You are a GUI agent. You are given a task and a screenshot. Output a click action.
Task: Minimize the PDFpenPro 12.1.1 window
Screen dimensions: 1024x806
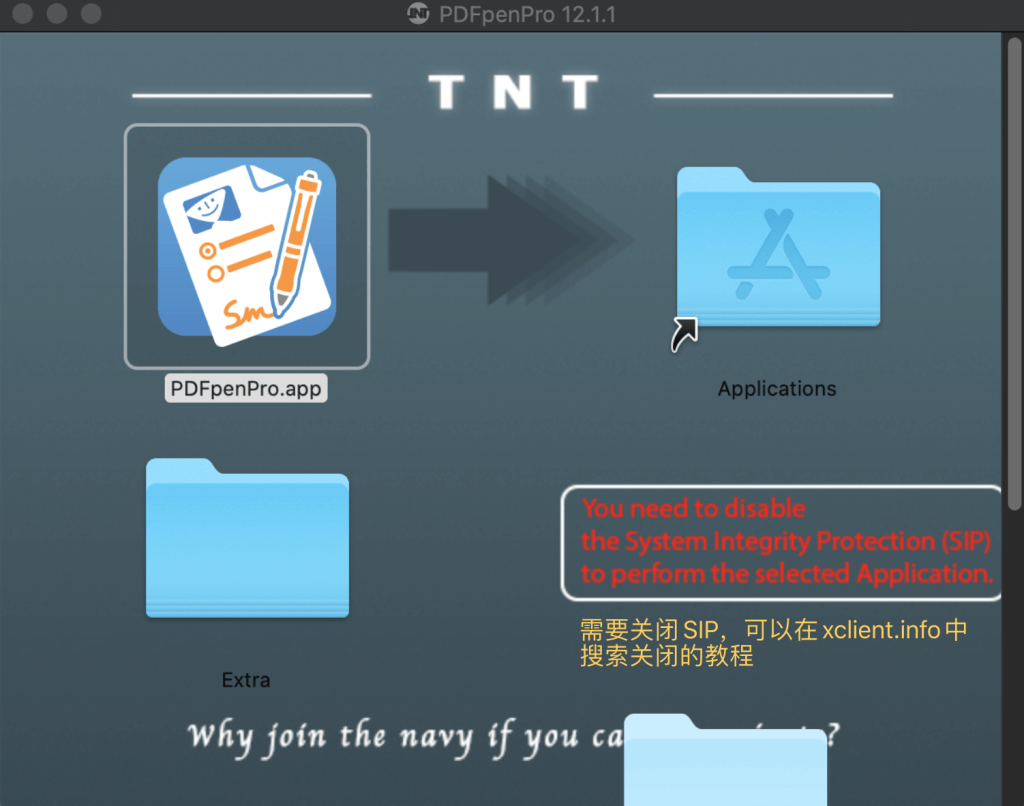pyautogui.click(x=57, y=14)
